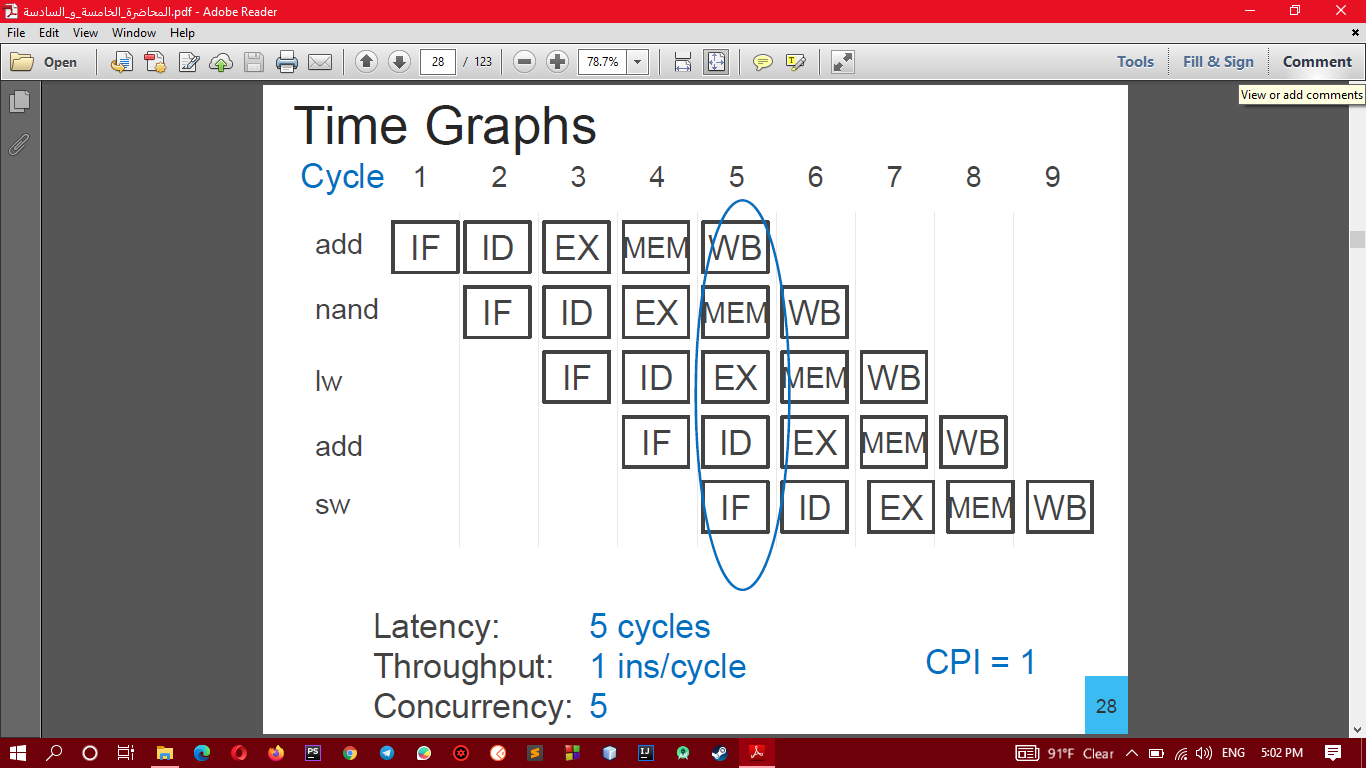The height and width of the screenshot is (768, 1366).
Task: Click the Open file button
Action: point(45,62)
